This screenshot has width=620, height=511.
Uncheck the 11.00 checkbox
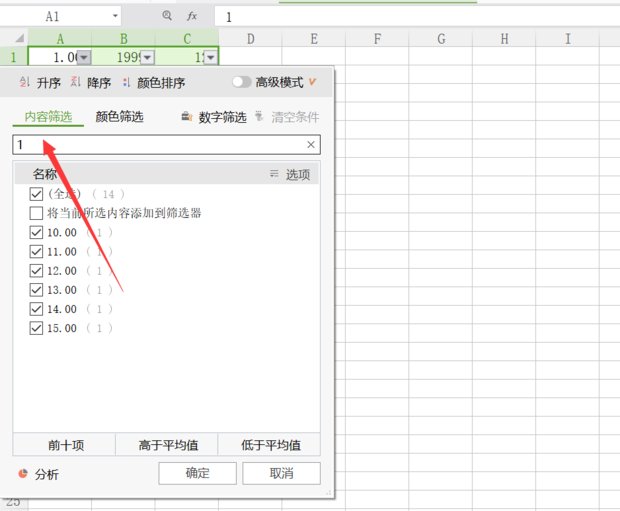click(36, 252)
